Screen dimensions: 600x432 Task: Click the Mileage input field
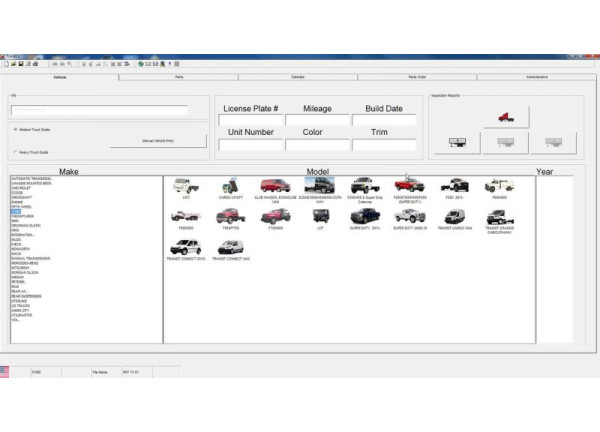[x=317, y=121]
